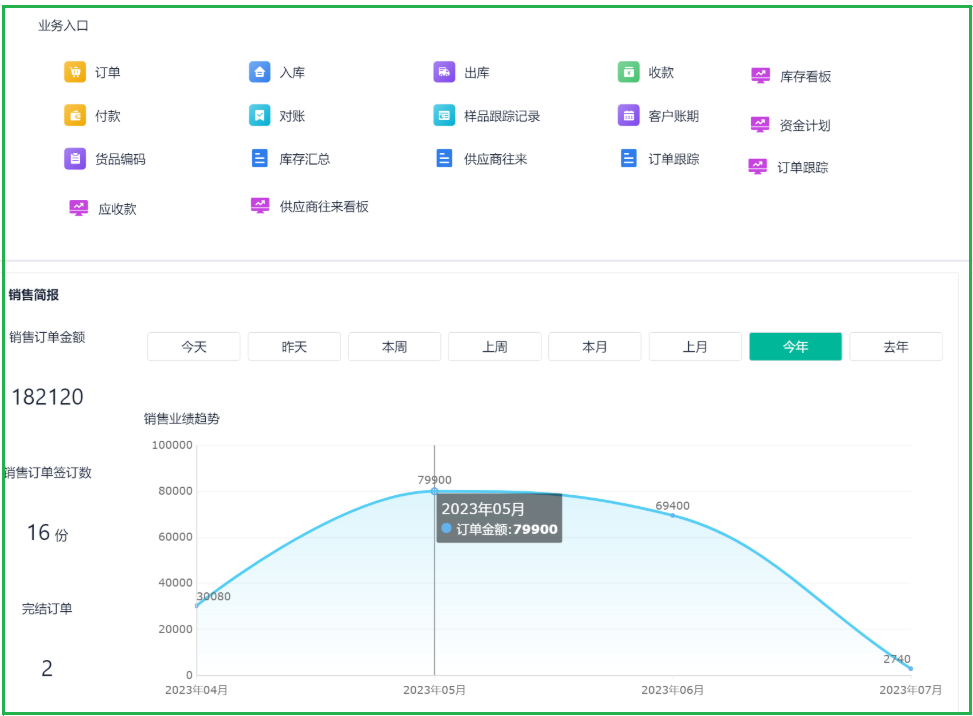Click the orange 订单 shopping cart icon
The image size is (973, 716).
point(75,72)
